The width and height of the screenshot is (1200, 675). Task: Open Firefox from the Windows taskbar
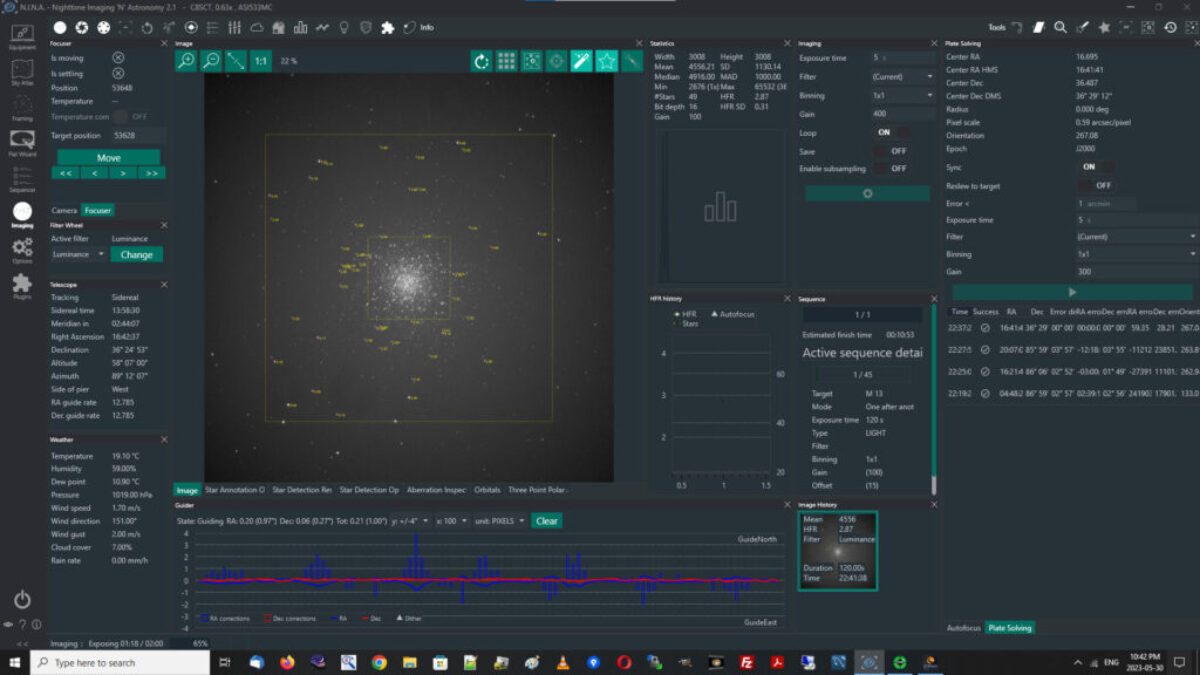coord(288,662)
